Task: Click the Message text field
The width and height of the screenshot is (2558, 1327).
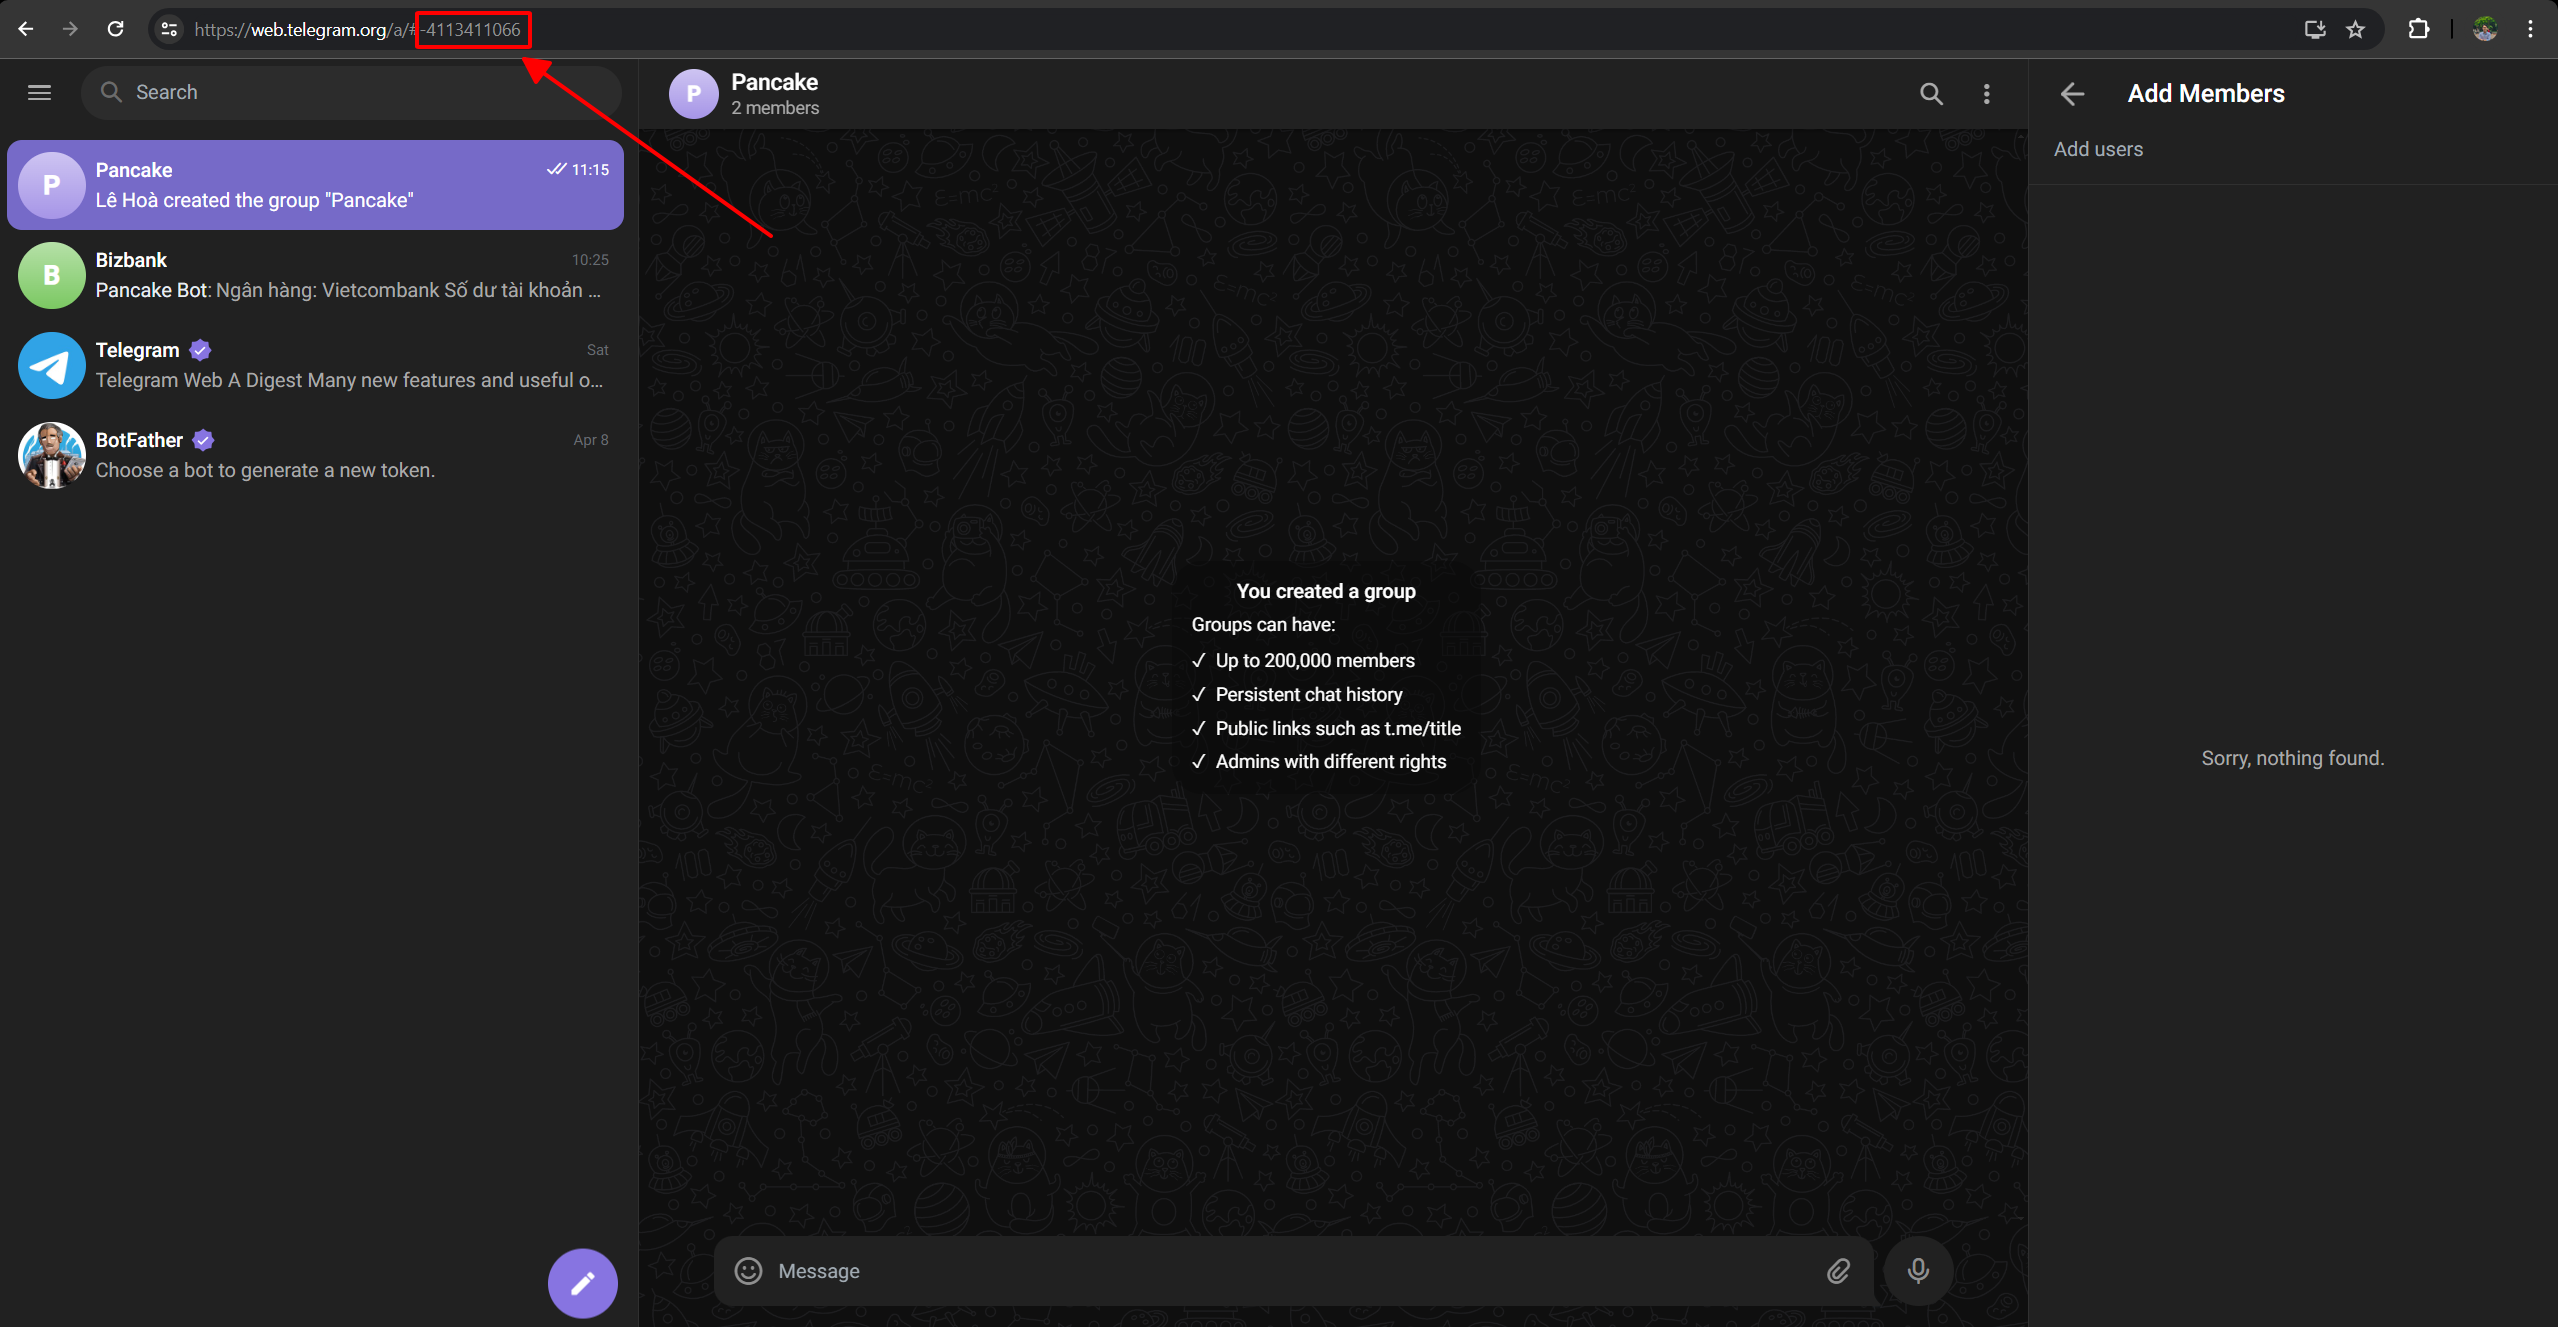Action: coord(1290,1270)
